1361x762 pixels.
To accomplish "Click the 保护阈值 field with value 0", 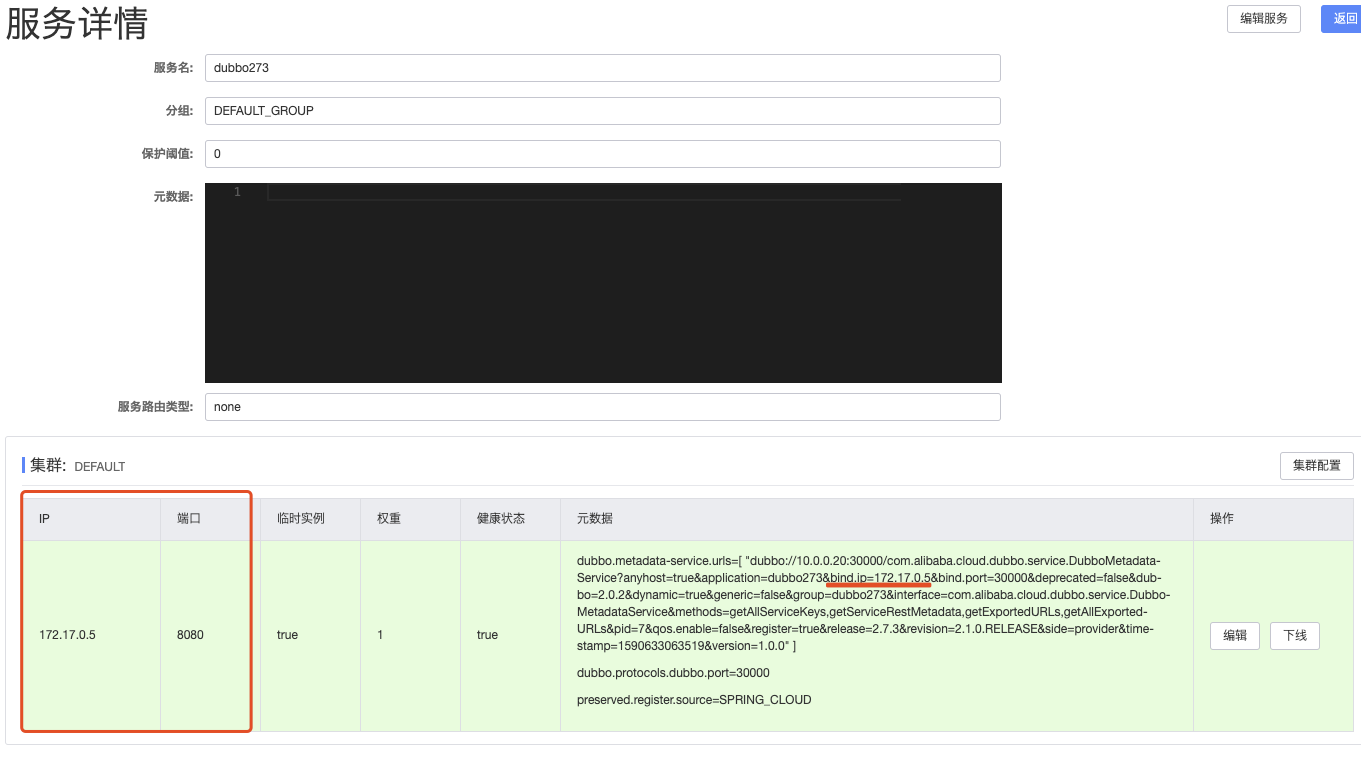I will coord(600,153).
